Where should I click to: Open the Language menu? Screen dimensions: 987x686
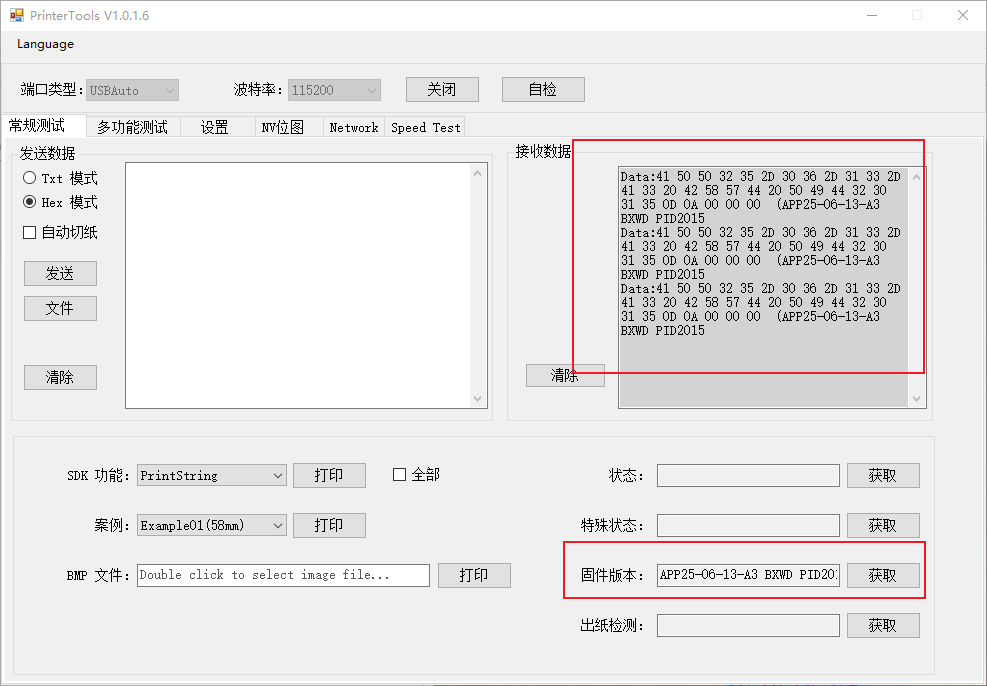click(x=45, y=44)
